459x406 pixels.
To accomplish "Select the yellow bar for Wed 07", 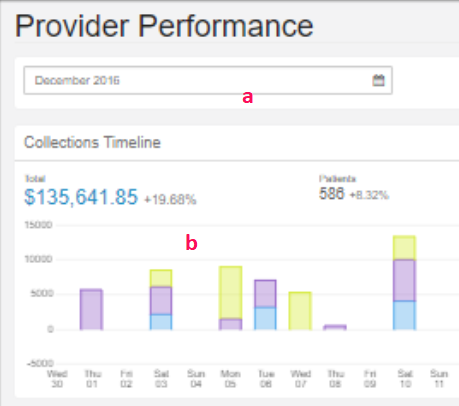I will click(300, 311).
